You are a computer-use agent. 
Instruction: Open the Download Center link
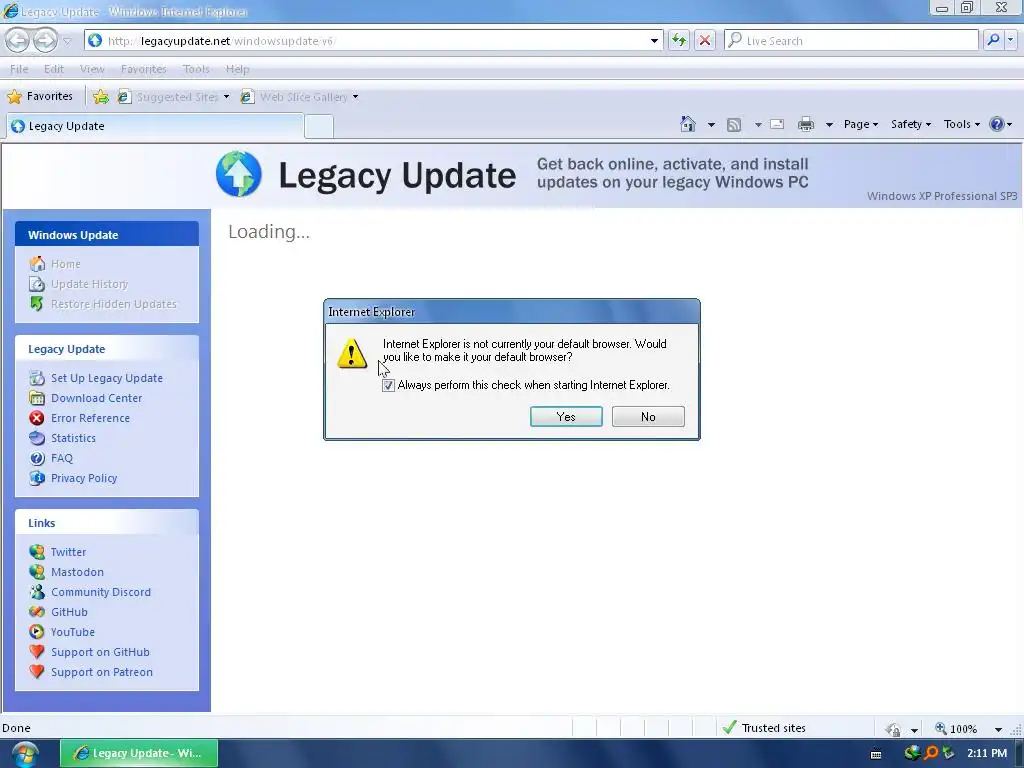(97, 398)
